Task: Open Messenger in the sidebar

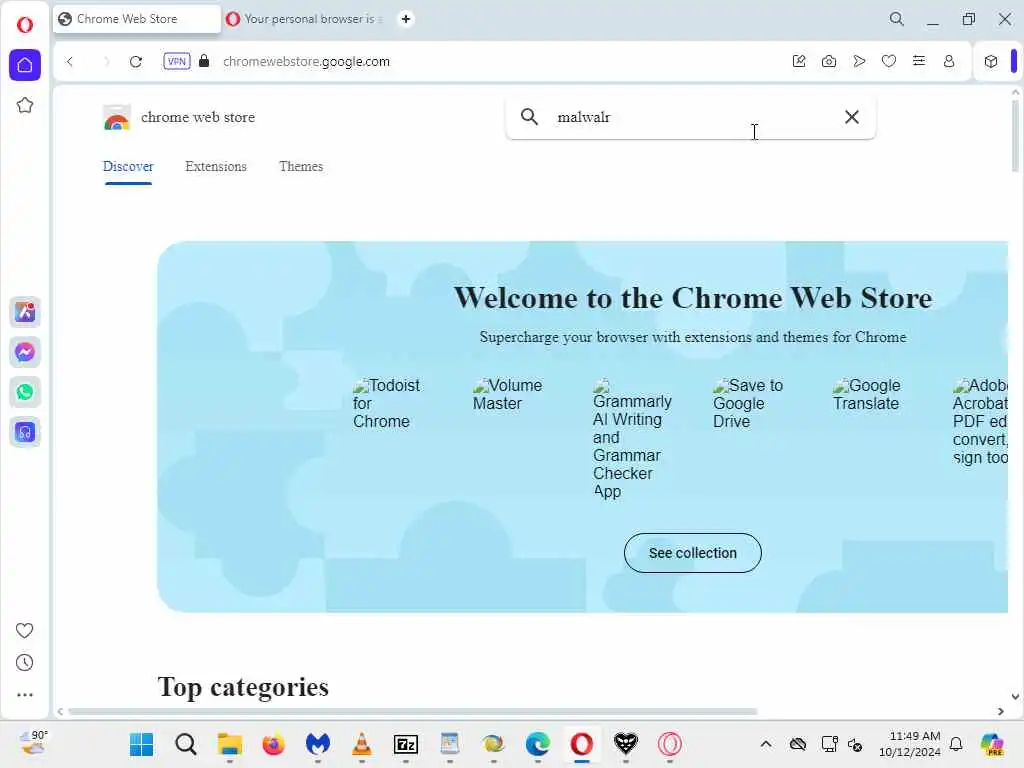Action: click(25, 353)
